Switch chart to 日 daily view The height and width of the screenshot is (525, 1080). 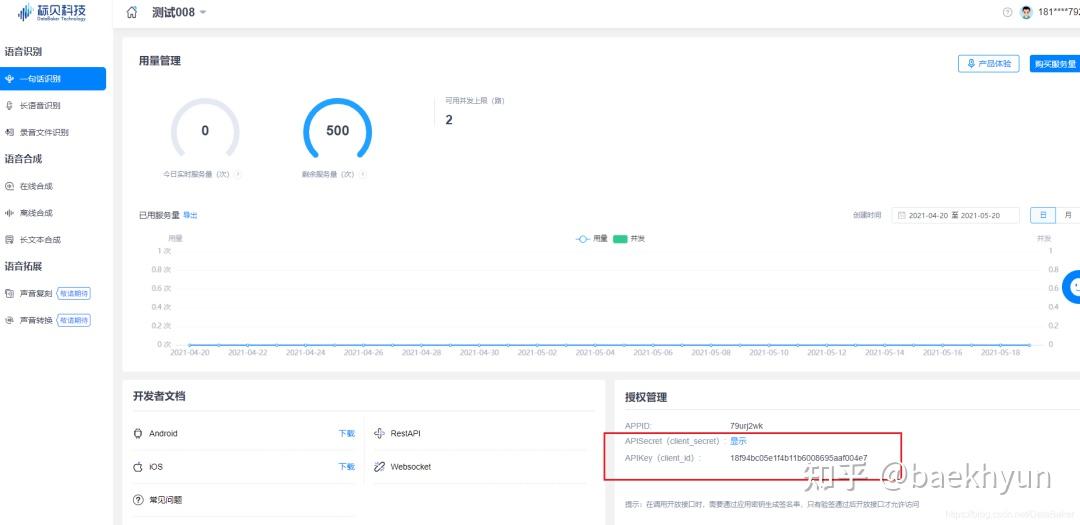[1043, 216]
